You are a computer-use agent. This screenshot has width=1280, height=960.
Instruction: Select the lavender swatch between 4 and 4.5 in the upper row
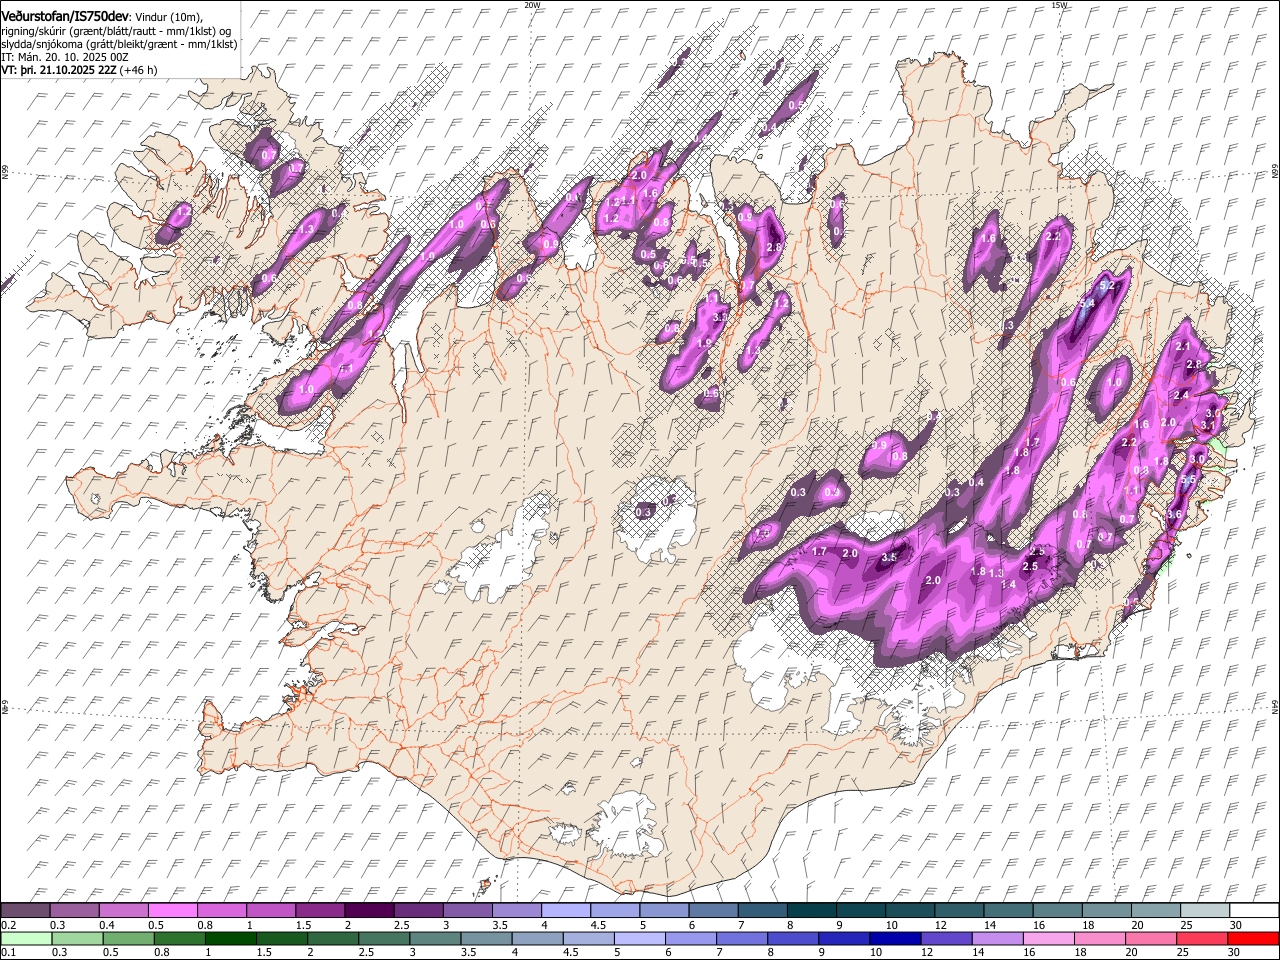566,910
